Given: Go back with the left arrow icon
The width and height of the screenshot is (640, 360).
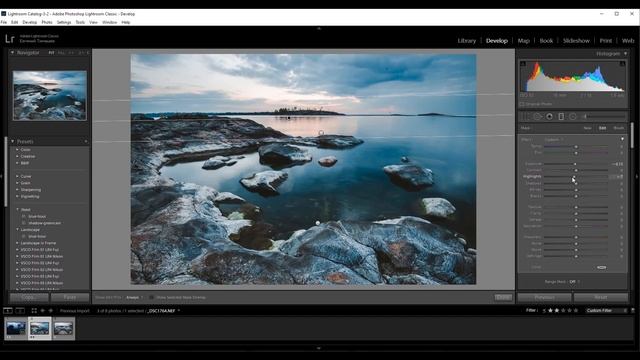Looking at the screenshot, I should click(42, 311).
